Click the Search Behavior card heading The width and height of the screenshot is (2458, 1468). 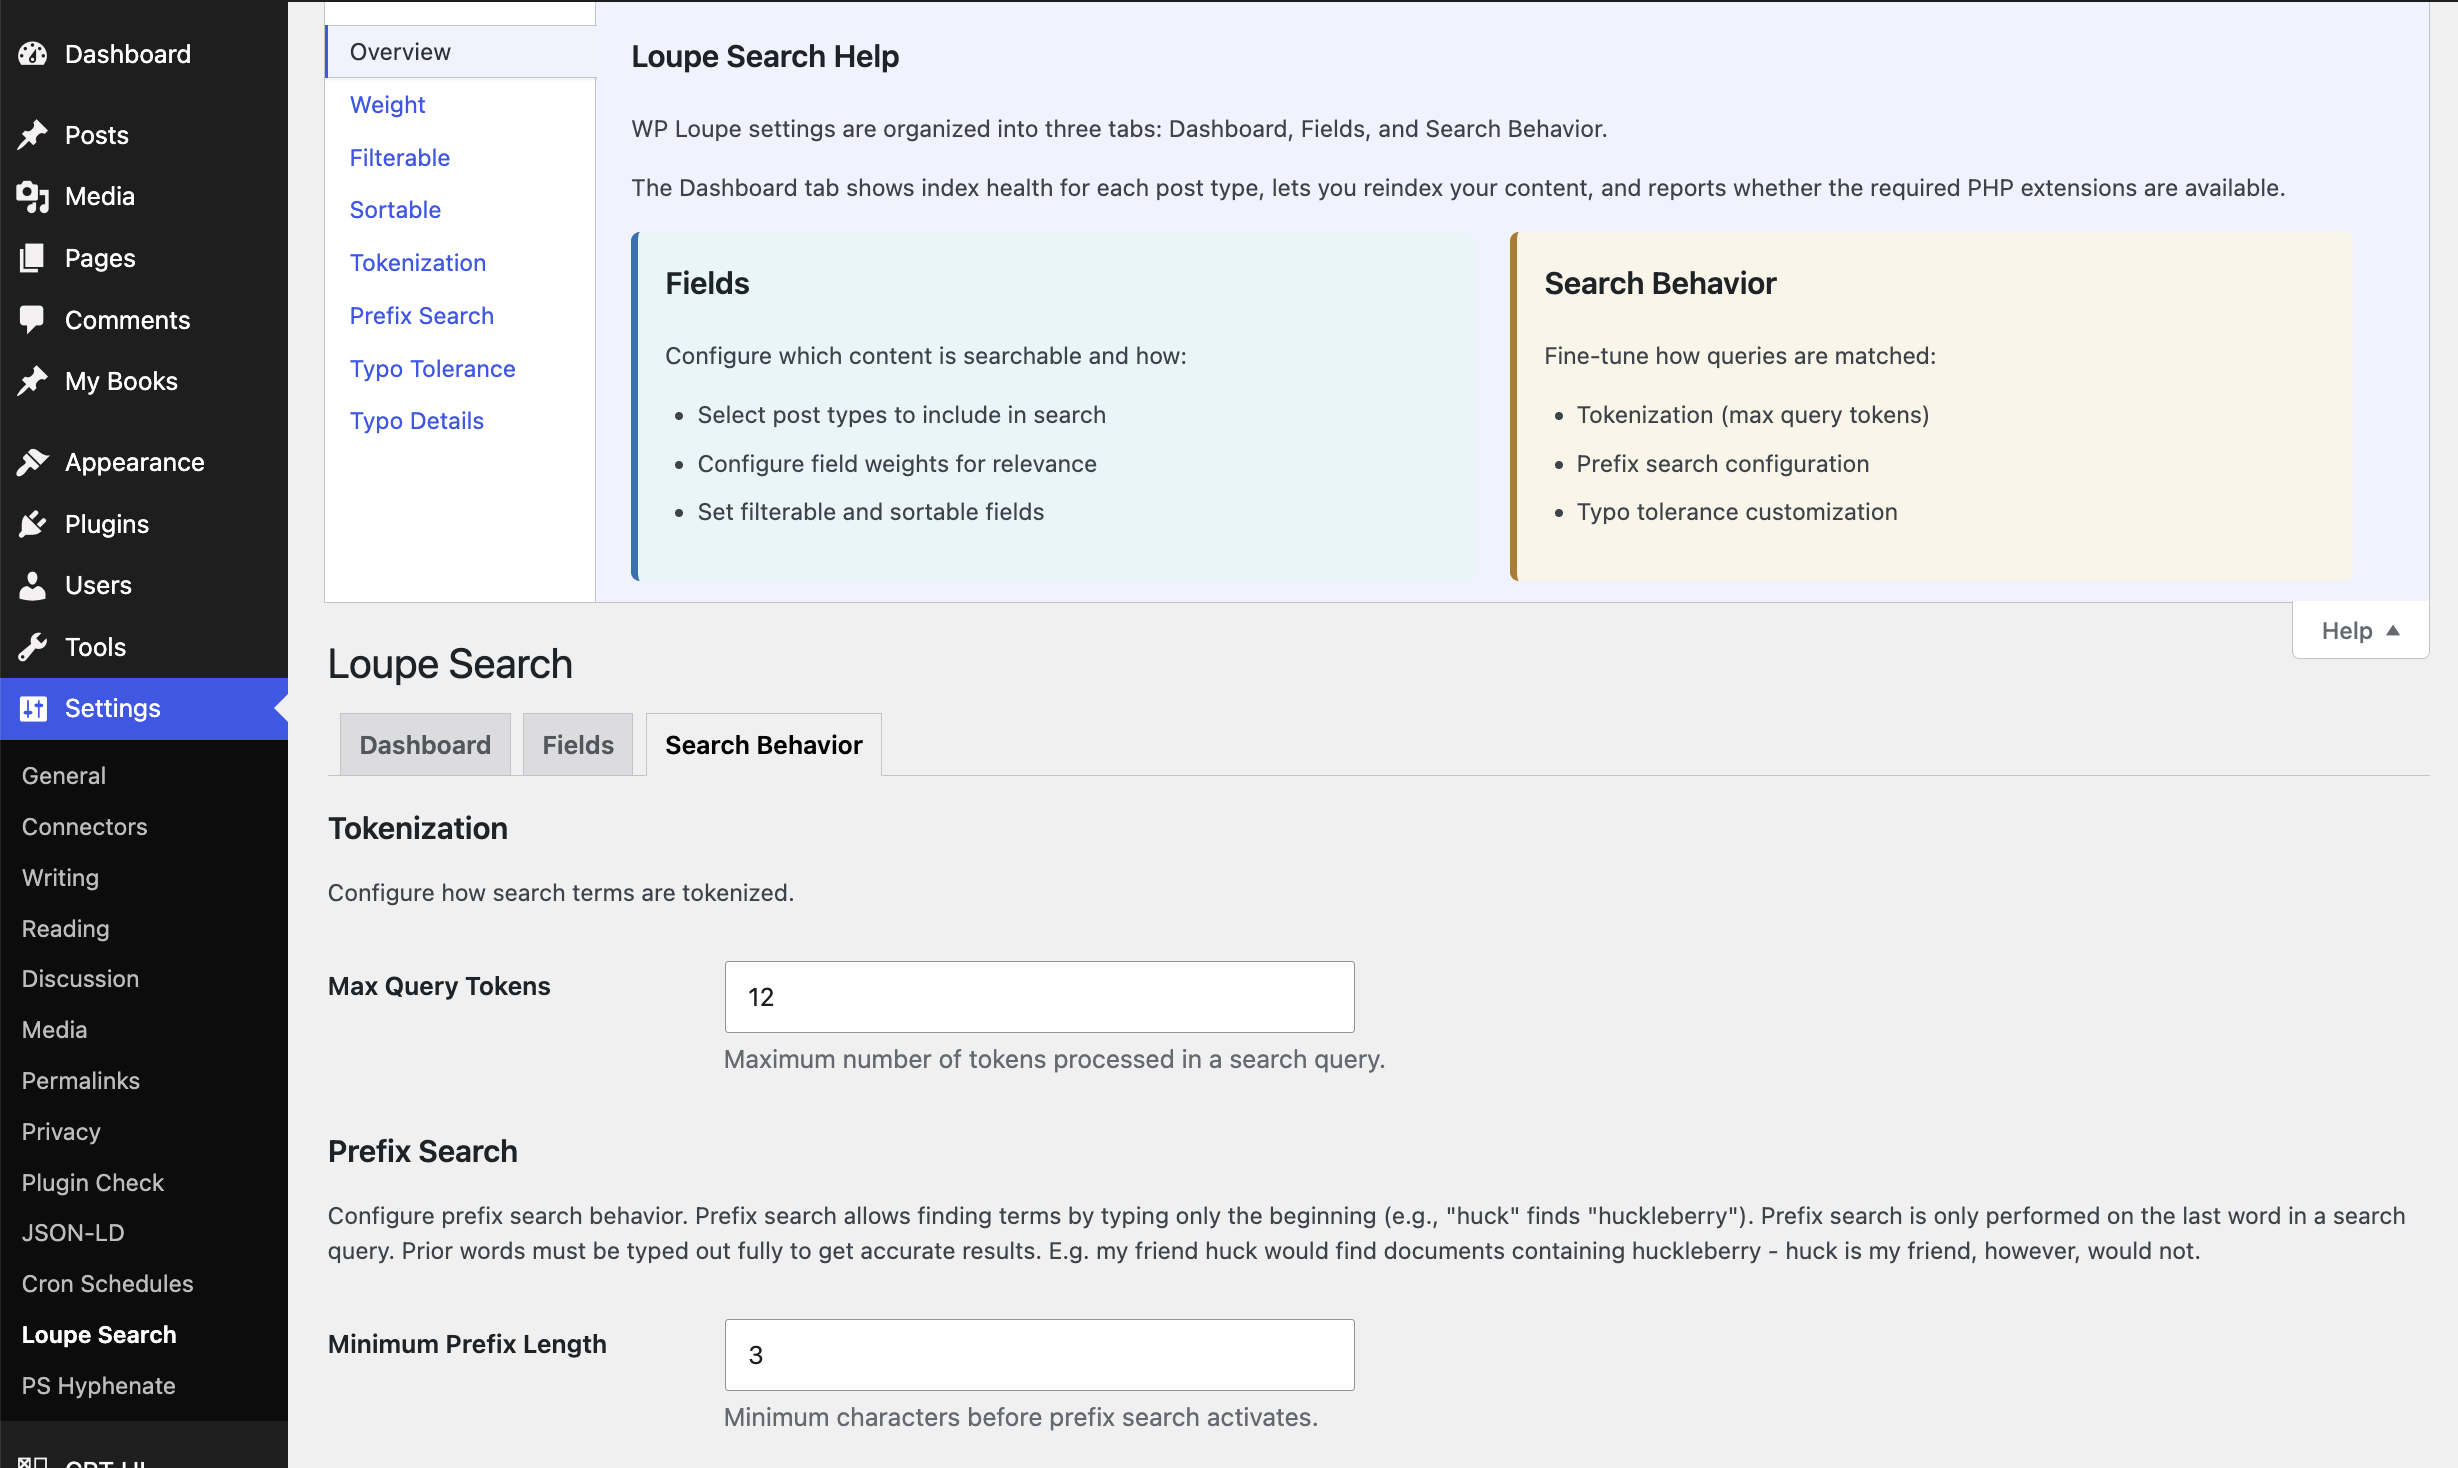(1660, 284)
